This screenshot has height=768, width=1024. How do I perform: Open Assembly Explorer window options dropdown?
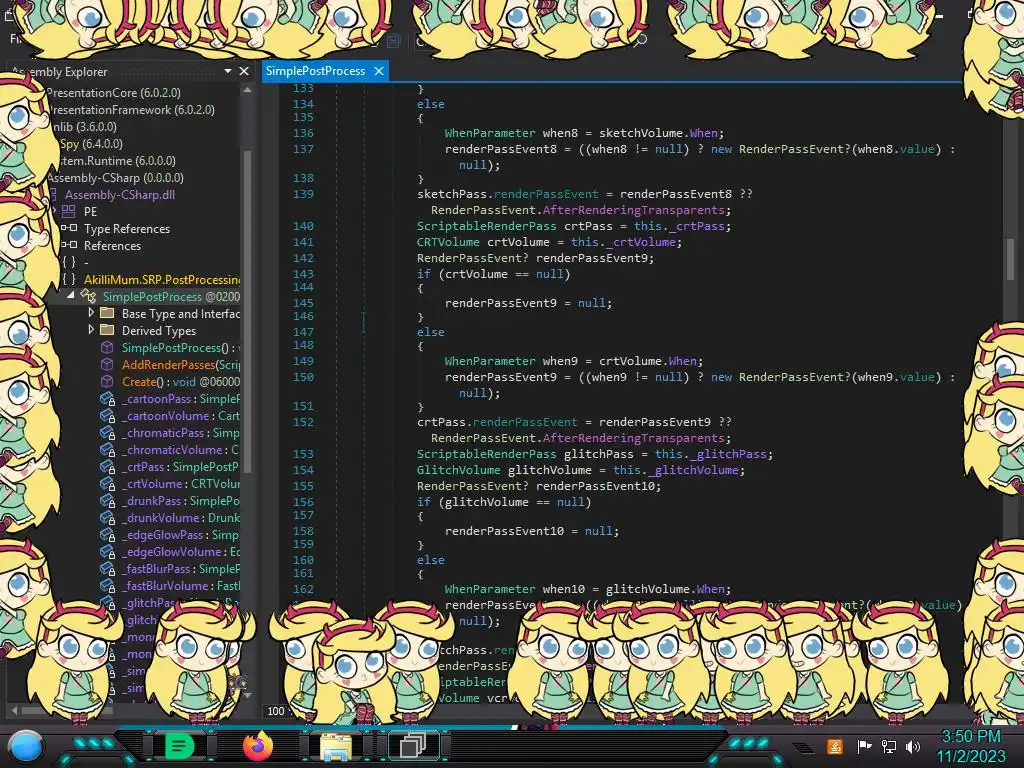pos(228,71)
